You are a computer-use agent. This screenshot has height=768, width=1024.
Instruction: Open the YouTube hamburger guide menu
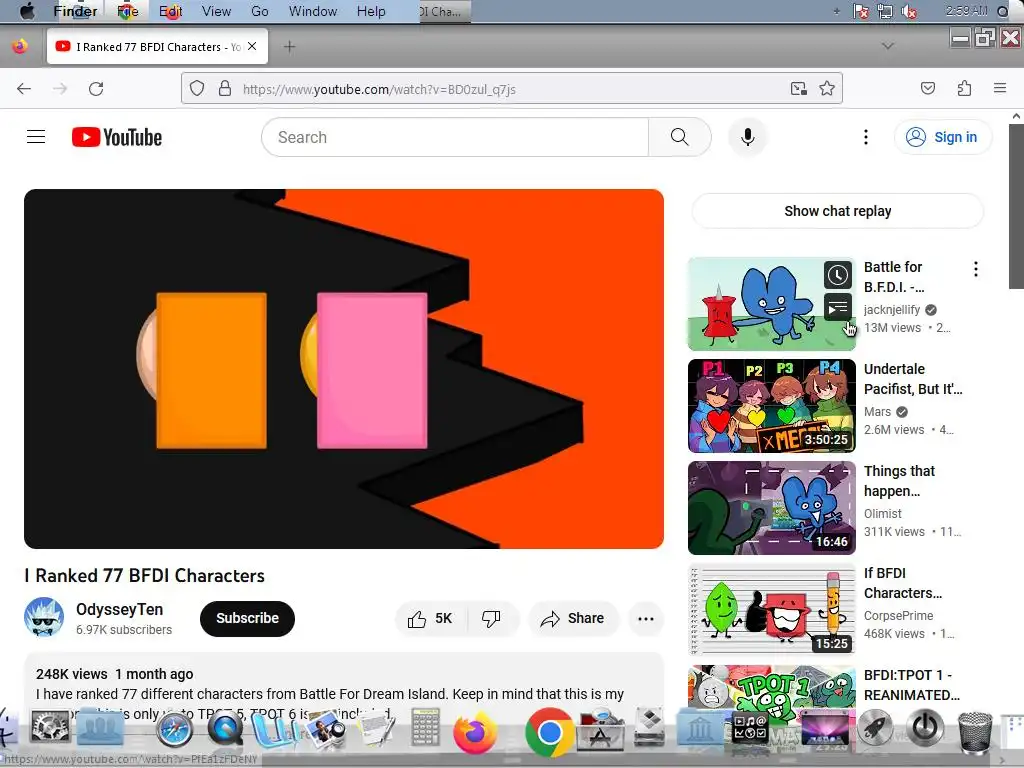(x=36, y=136)
